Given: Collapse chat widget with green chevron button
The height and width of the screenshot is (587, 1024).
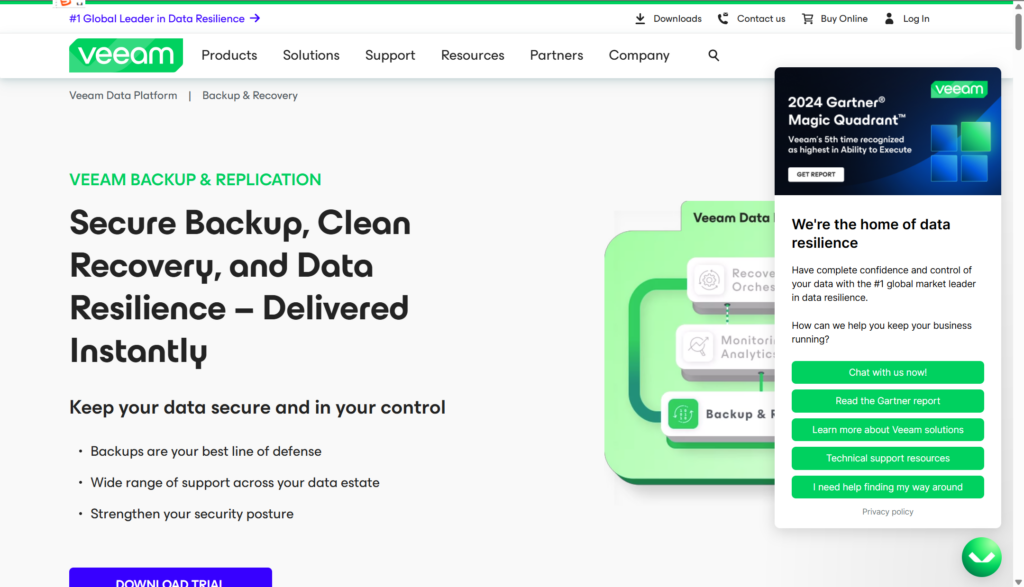Looking at the screenshot, I should [981, 557].
